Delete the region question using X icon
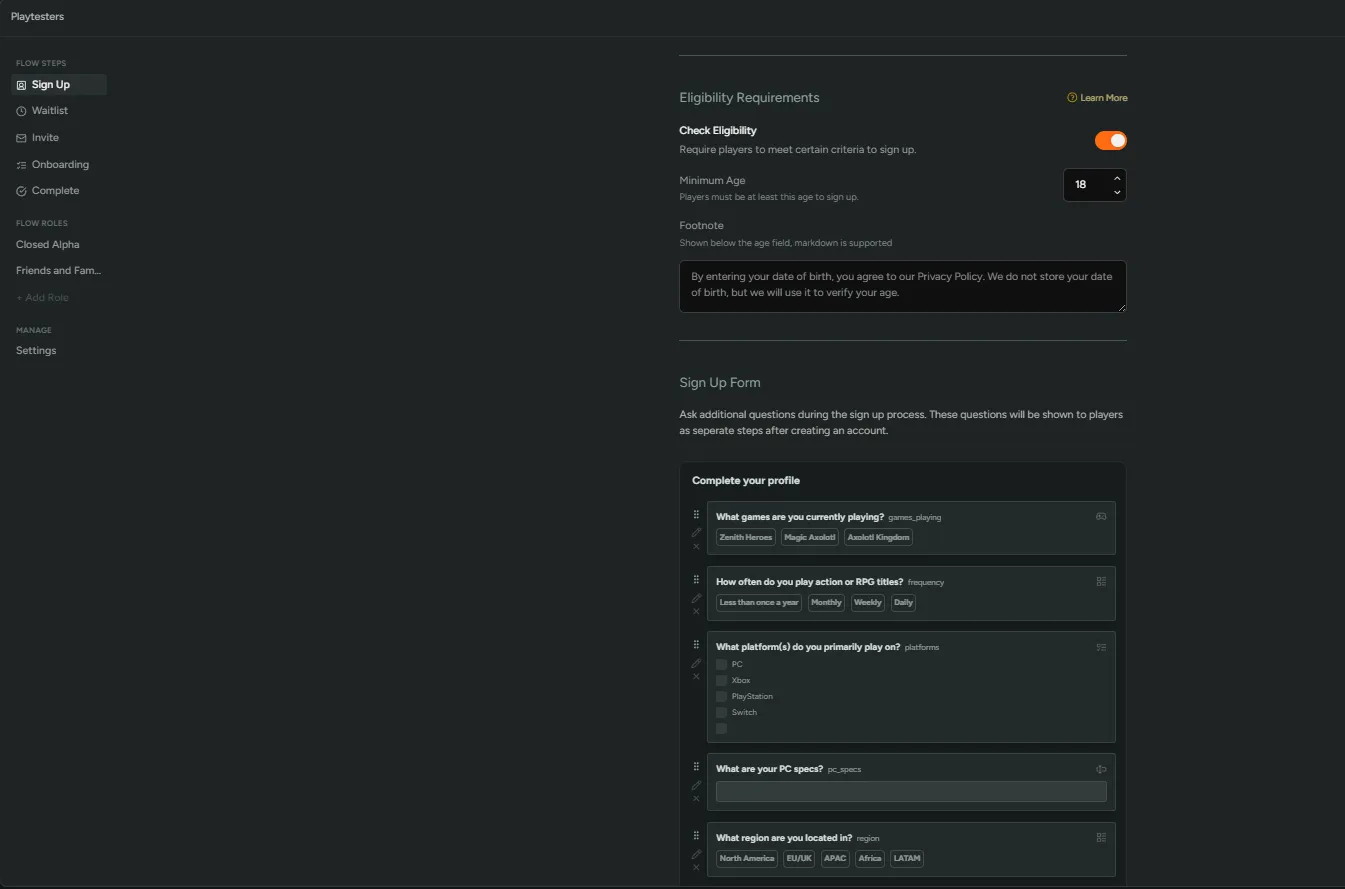1345x889 pixels. 697,867
